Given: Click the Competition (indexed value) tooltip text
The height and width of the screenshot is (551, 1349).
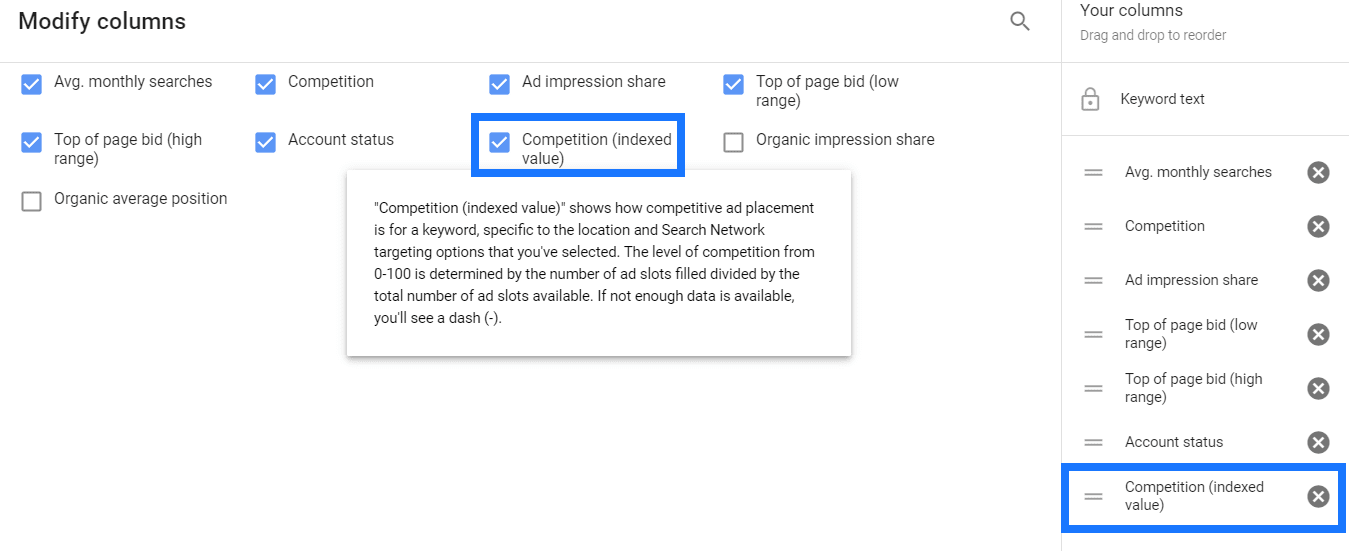Looking at the screenshot, I should 597,263.
